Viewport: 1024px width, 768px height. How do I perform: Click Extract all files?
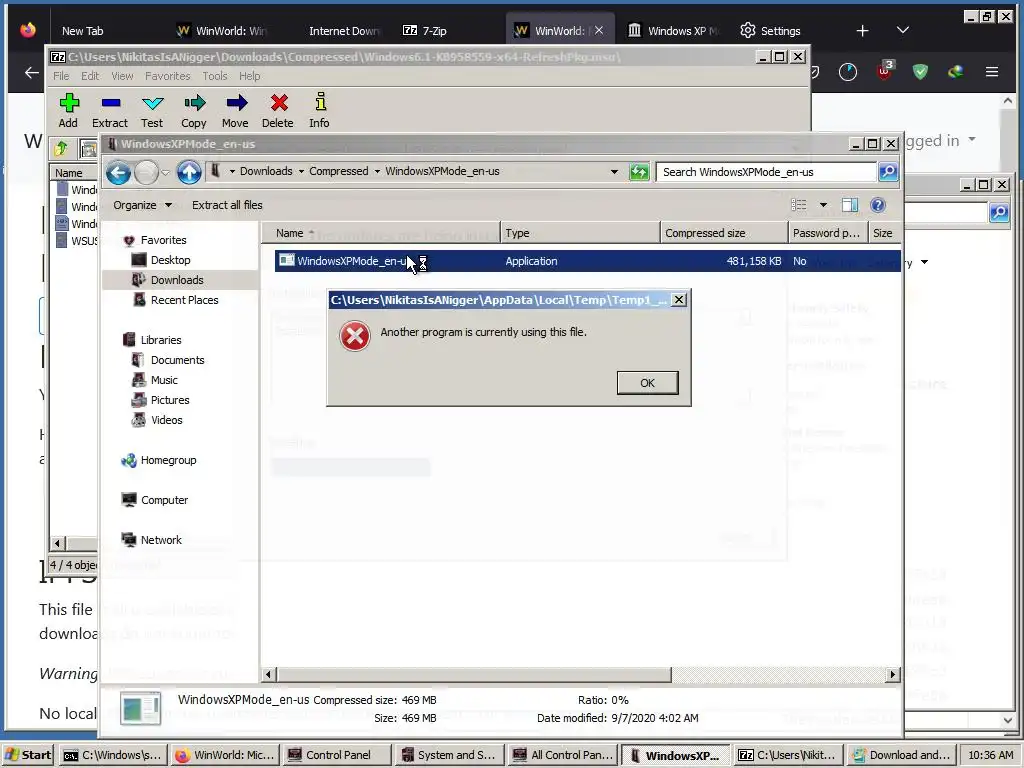click(227, 205)
